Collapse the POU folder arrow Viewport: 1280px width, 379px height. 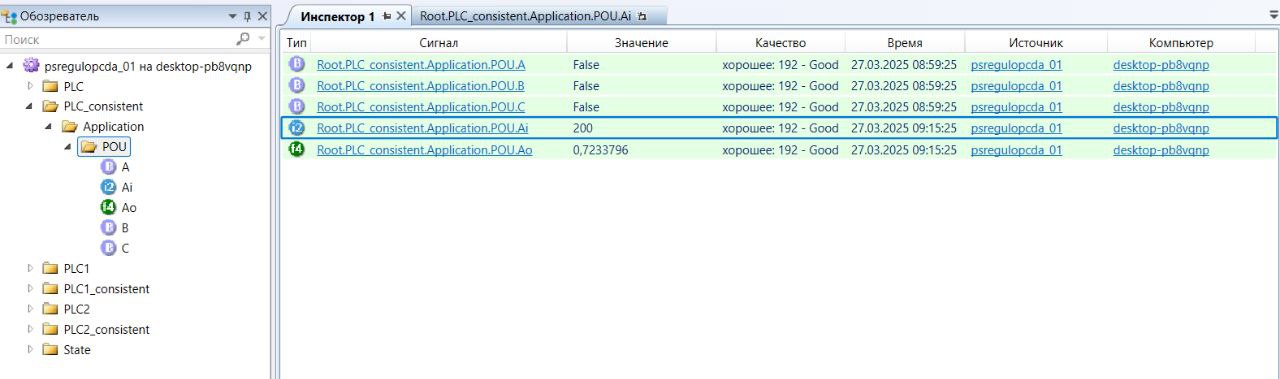68,147
